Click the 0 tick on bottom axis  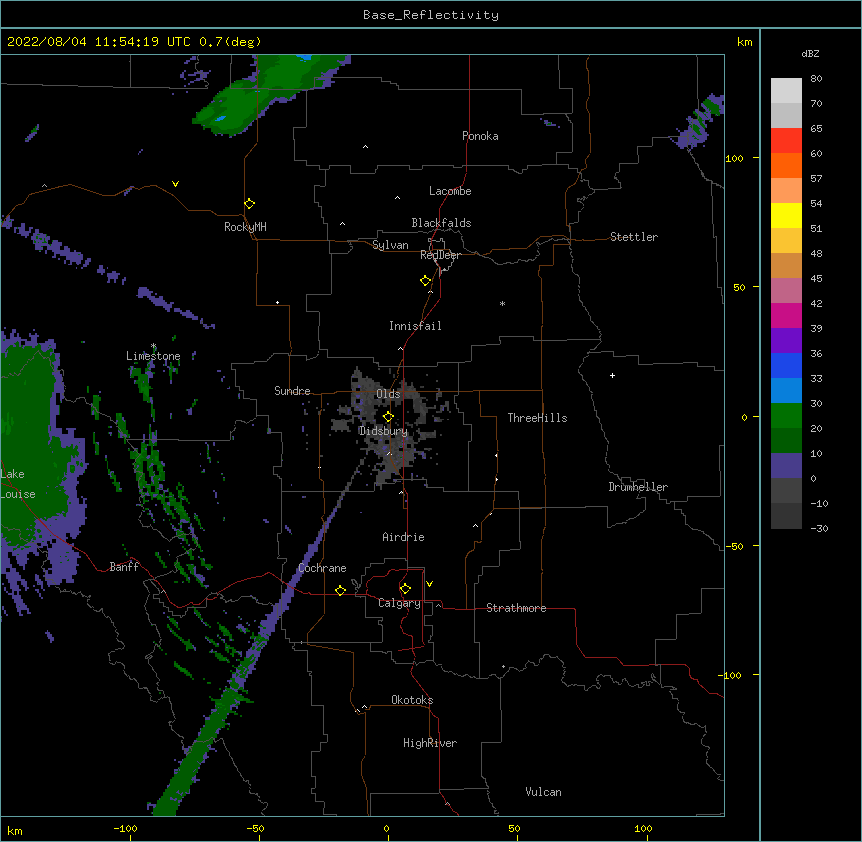coord(386,828)
